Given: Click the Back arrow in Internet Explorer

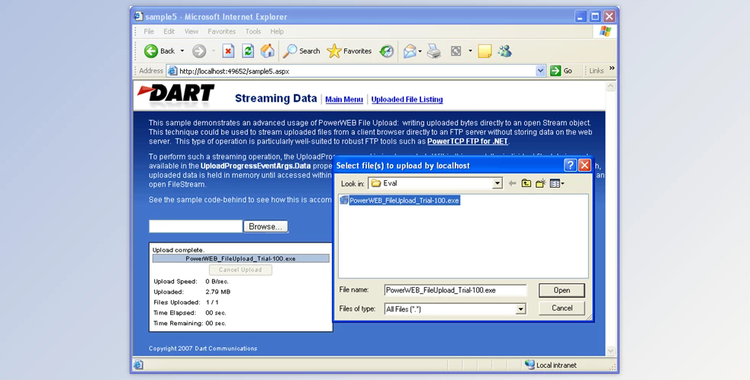Looking at the screenshot, I should tap(151, 51).
